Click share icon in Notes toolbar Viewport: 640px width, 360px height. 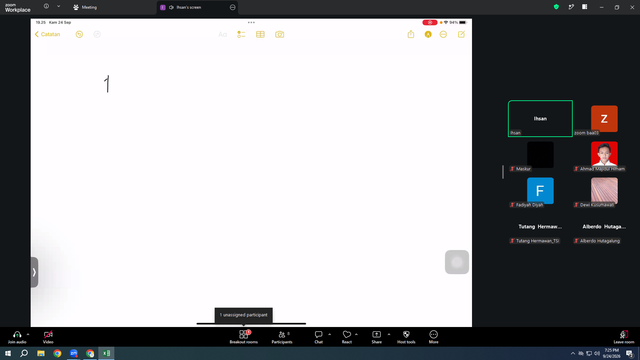click(x=411, y=34)
